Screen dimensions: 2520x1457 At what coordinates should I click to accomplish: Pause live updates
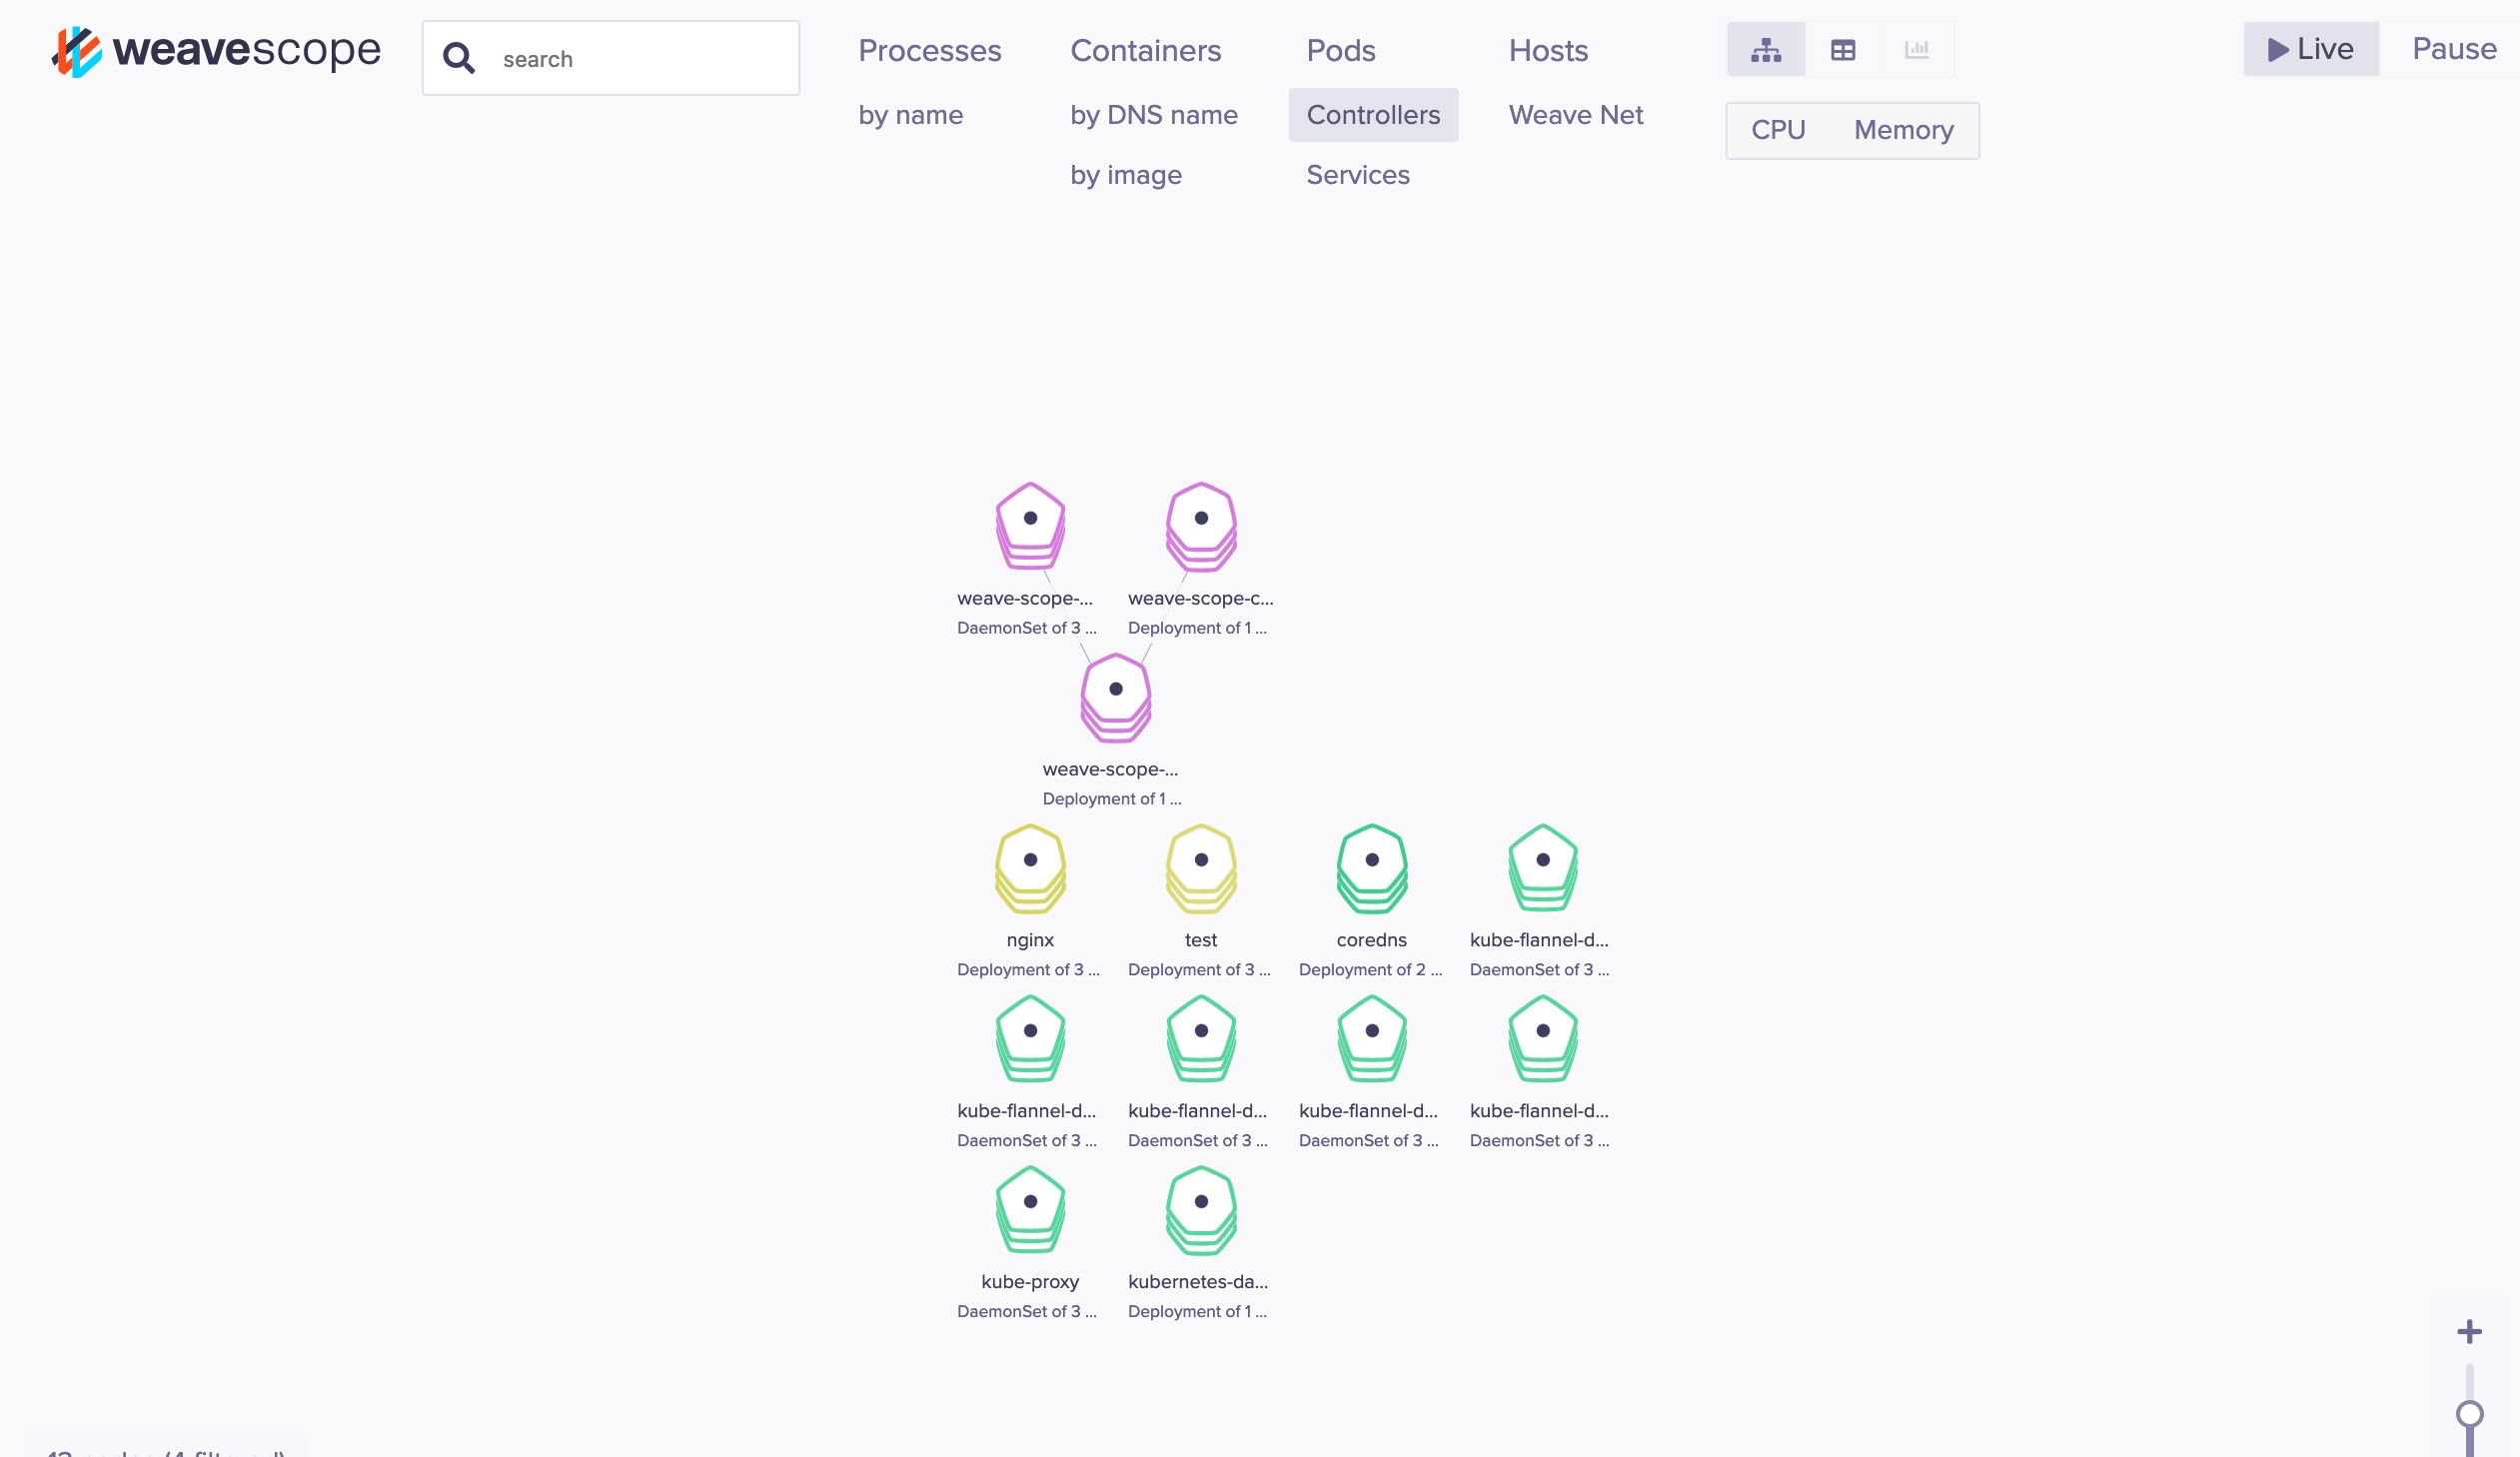point(2454,49)
